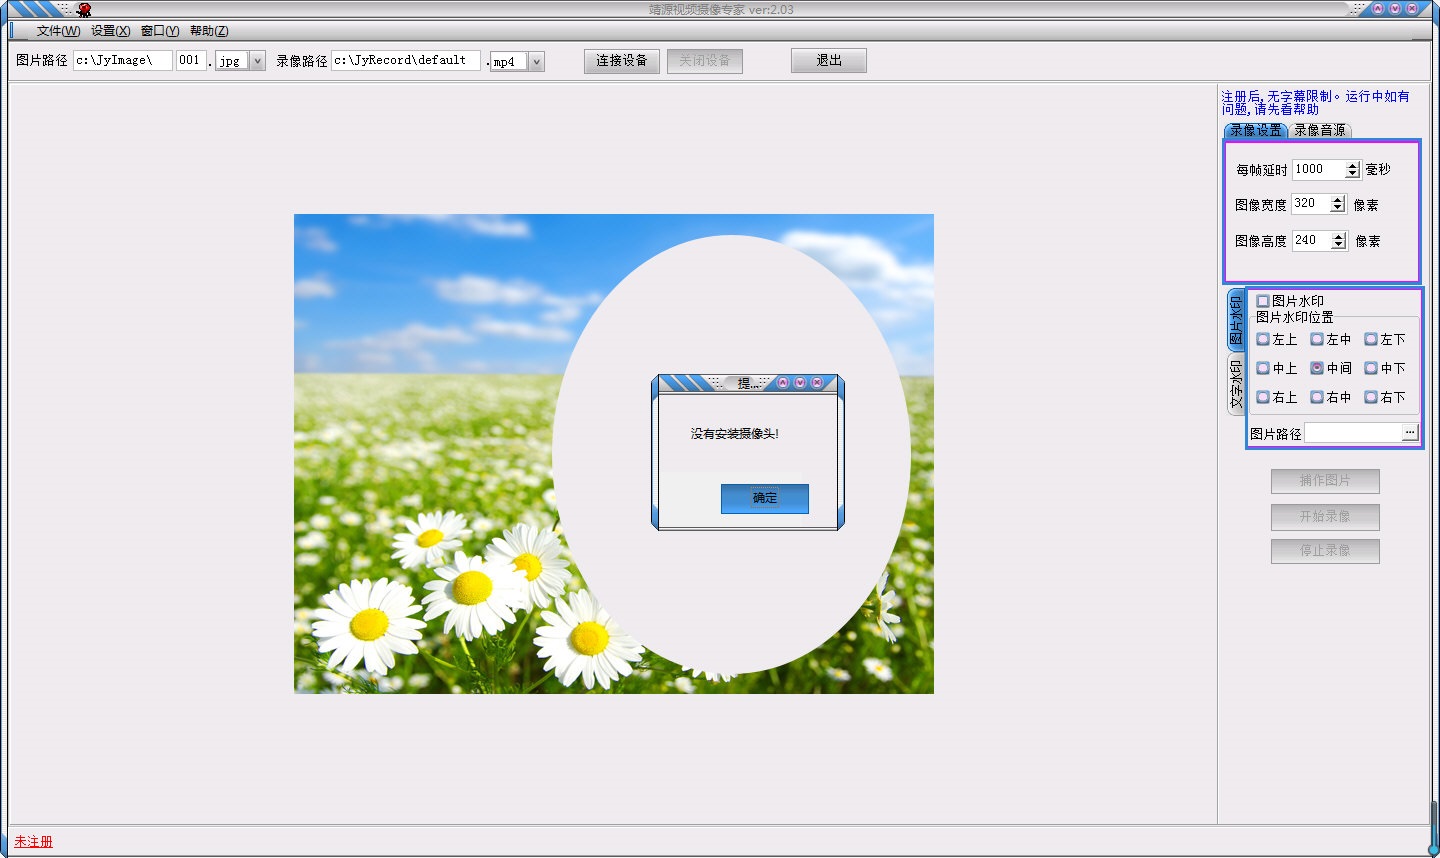Close the 提示 dialog with its X icon

point(817,383)
